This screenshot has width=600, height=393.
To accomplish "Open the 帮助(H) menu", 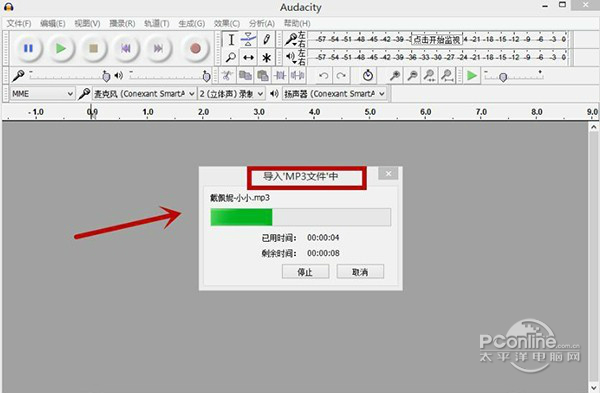I will coord(297,24).
